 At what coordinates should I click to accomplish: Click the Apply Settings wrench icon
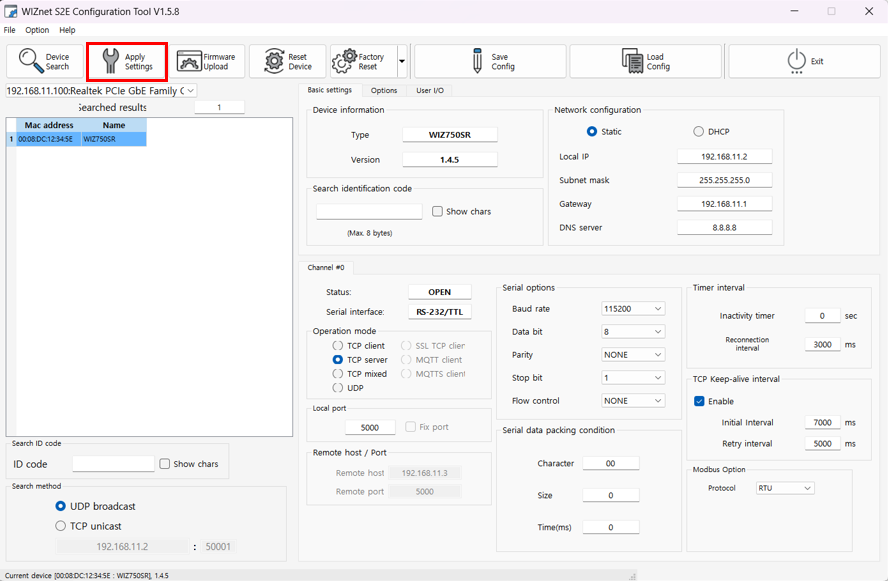point(110,62)
